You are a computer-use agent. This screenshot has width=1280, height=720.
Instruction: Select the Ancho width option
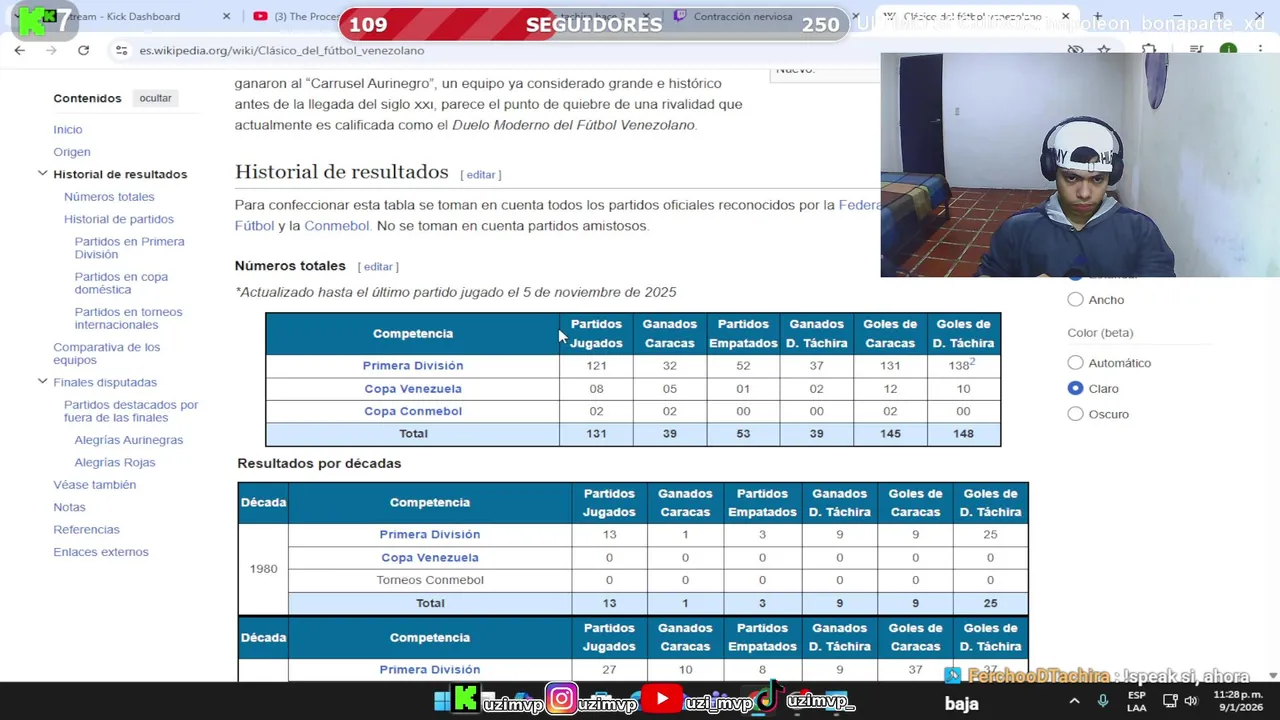[1075, 300]
